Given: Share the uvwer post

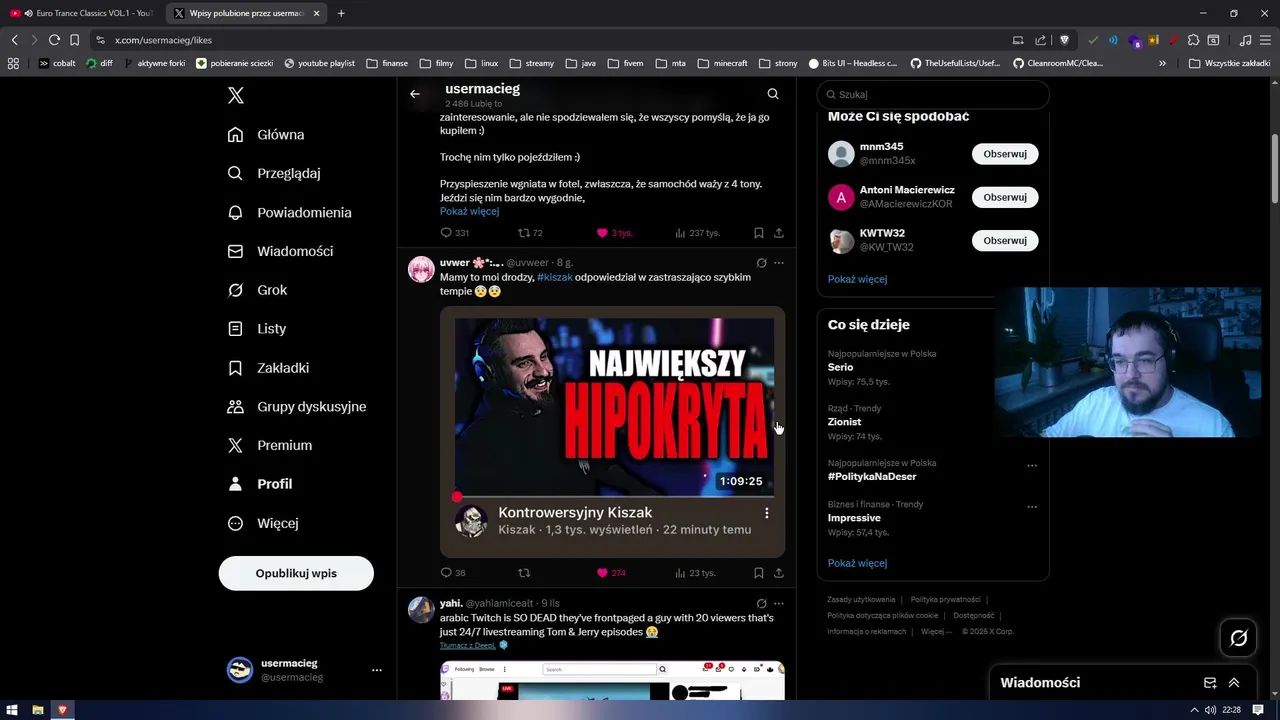Looking at the screenshot, I should click(x=779, y=573).
